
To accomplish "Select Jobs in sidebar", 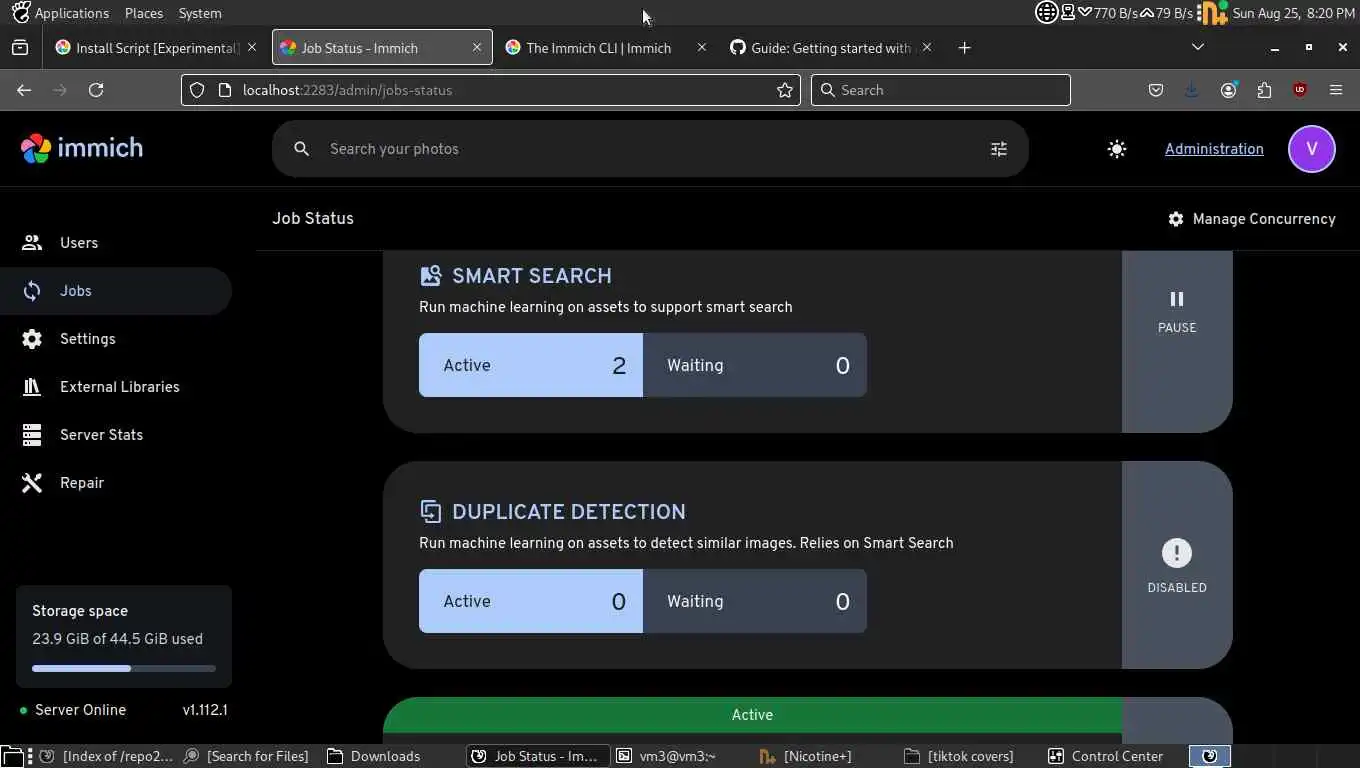I will (116, 291).
